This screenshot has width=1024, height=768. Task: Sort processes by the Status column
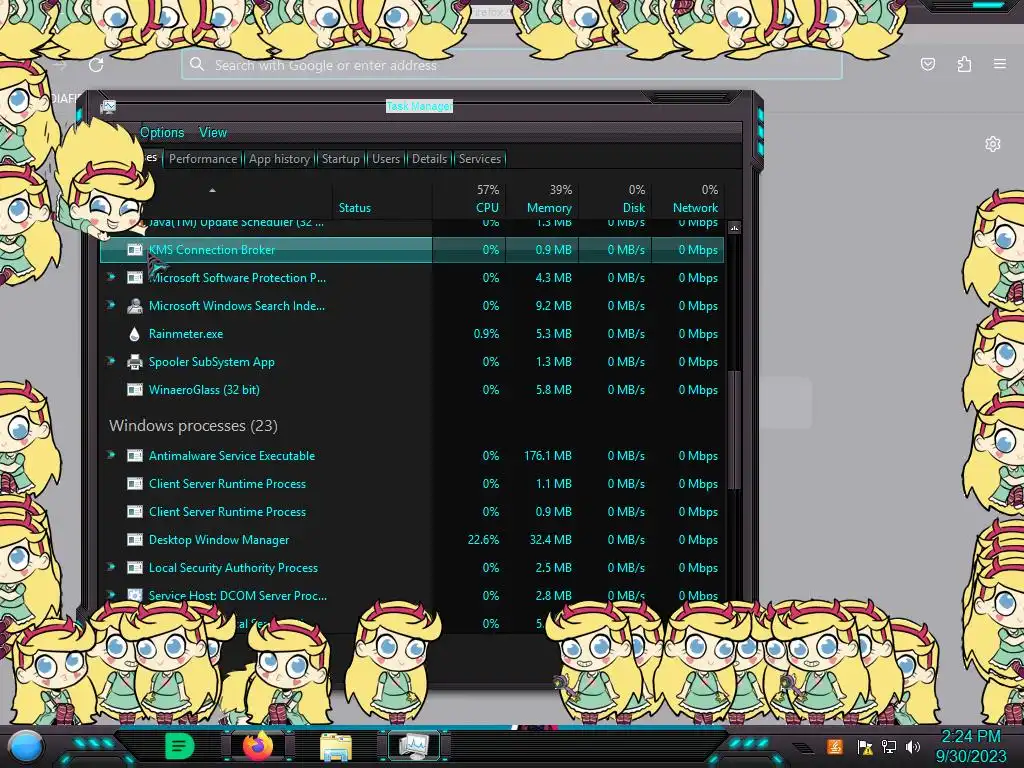click(382, 200)
